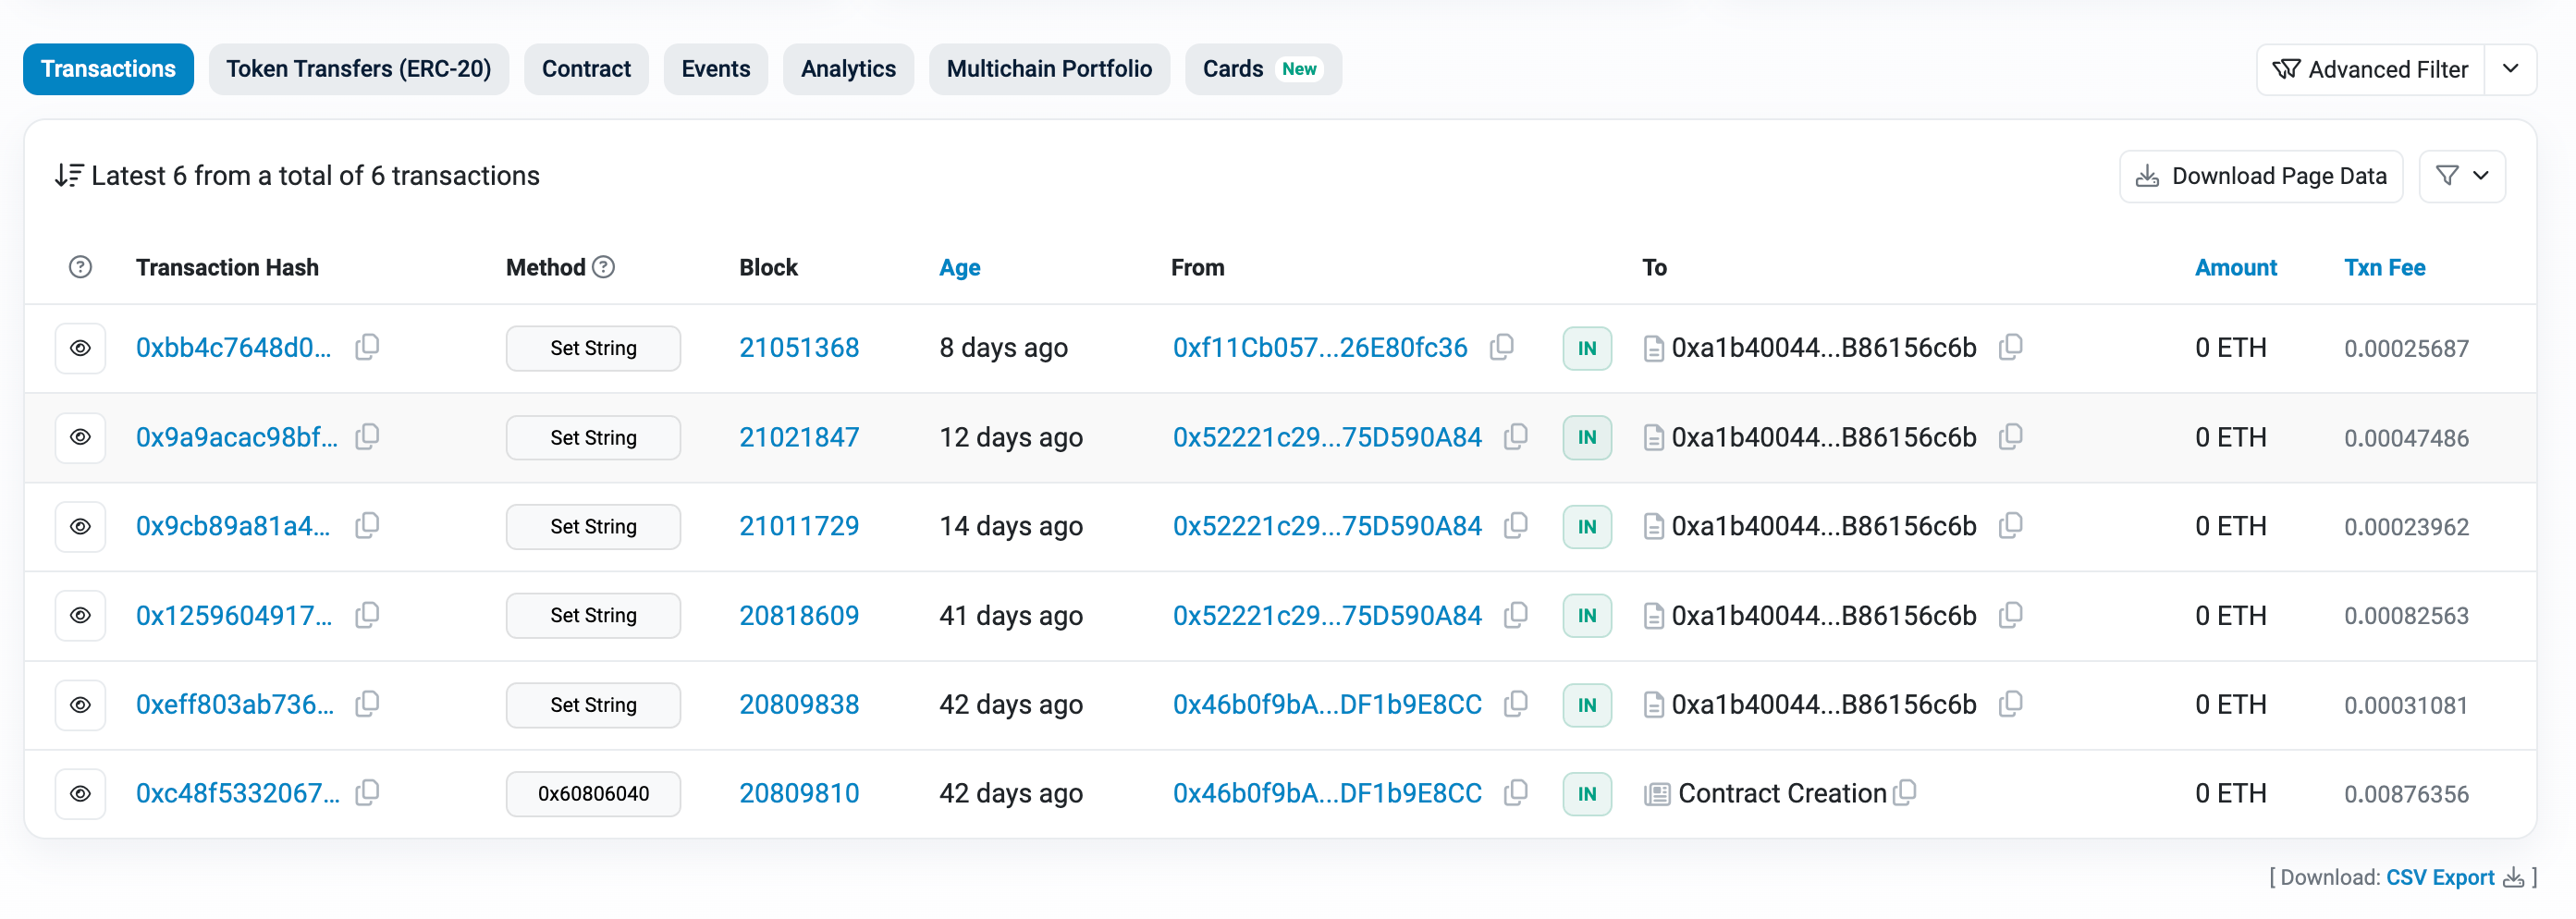Copy From address 0xf11Cb057...26E80fc36
Screen dimensions: 2576x919
[x=1501, y=347]
